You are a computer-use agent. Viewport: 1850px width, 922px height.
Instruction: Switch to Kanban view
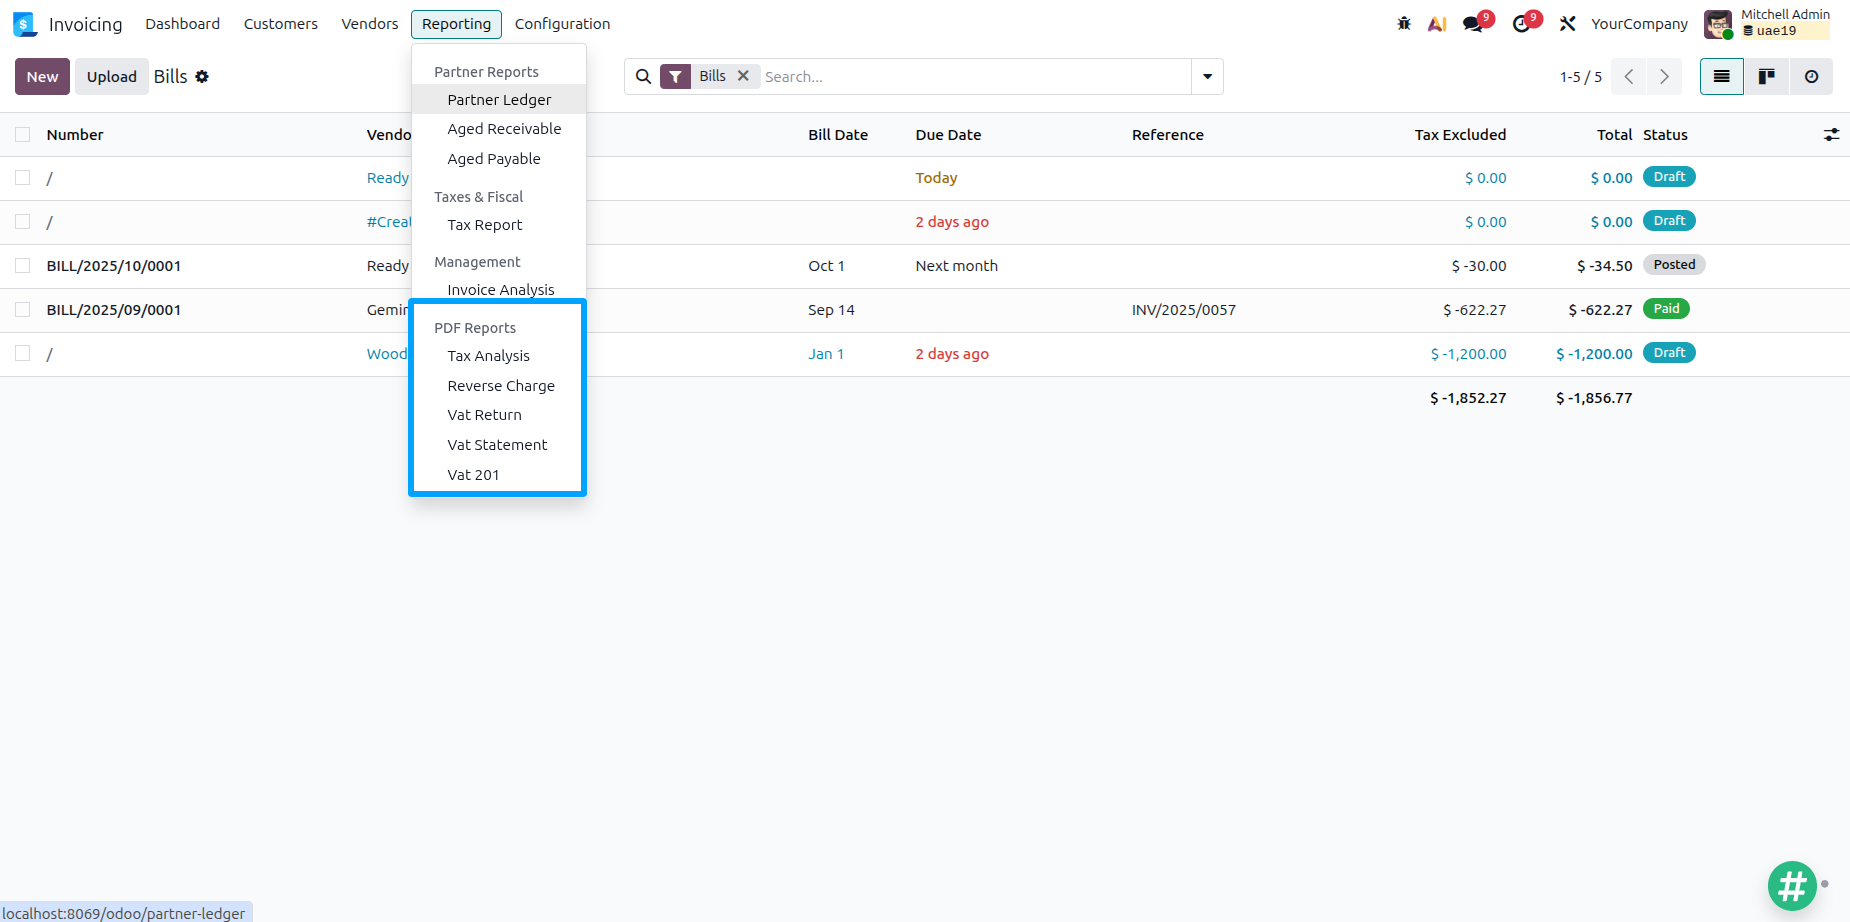(x=1767, y=77)
